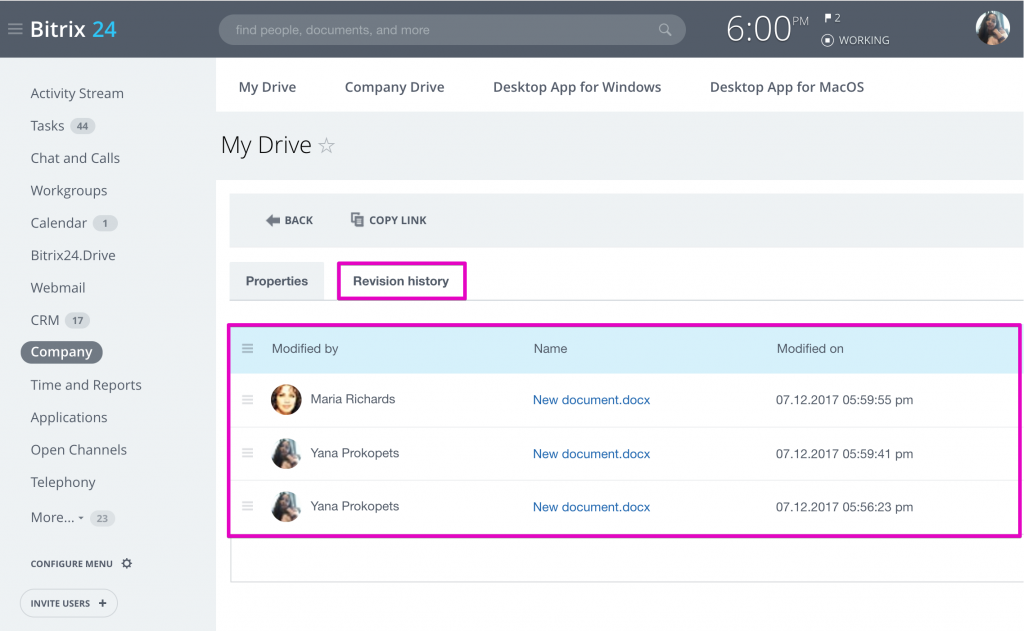Click Maria Richards avatar
Screen dimensions: 1024x631
click(286, 400)
